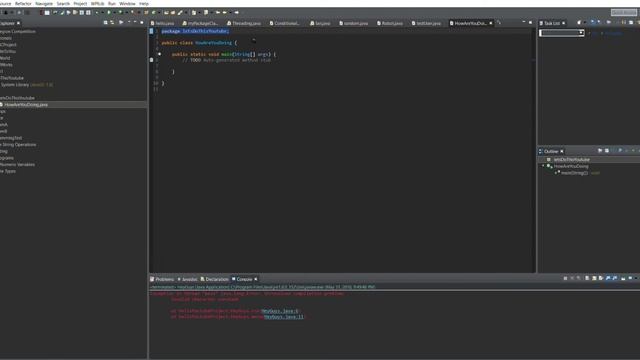Image resolution: width=640 pixels, height=360 pixels.
Task: Switch to the Declaration tab
Action: (215, 279)
